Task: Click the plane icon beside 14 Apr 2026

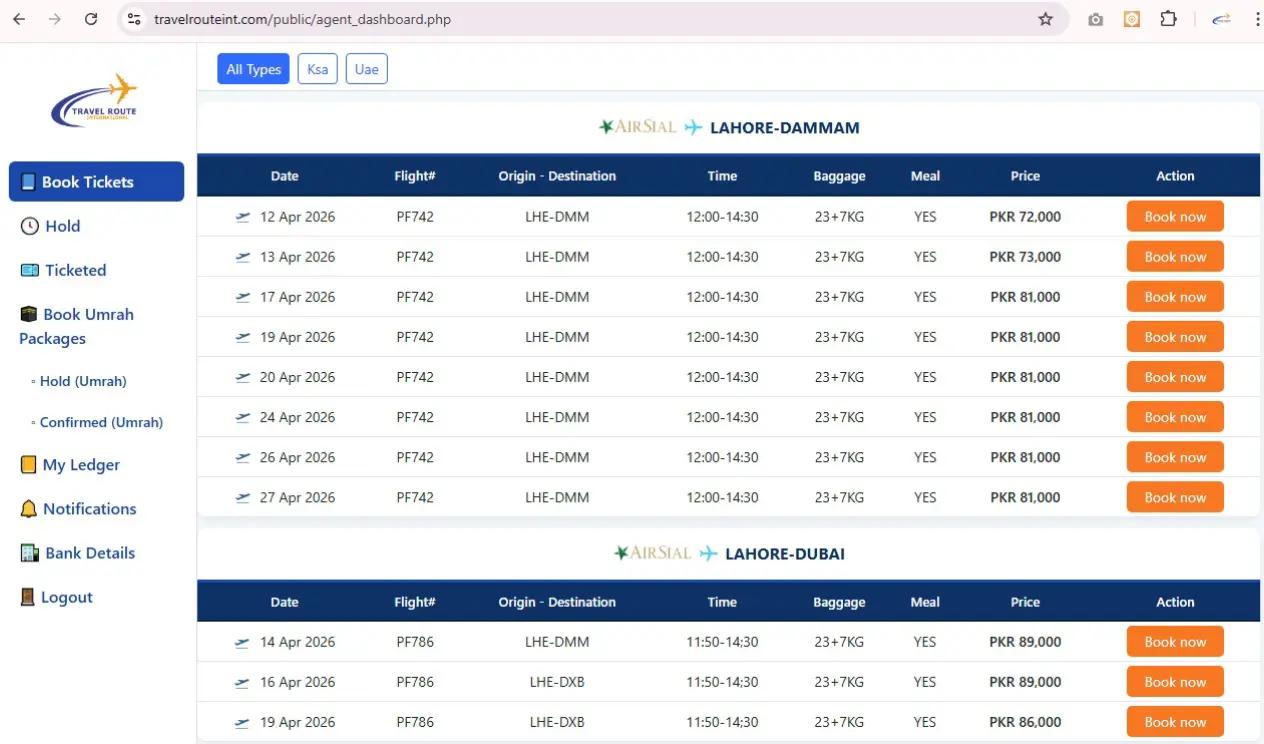Action: [x=243, y=642]
